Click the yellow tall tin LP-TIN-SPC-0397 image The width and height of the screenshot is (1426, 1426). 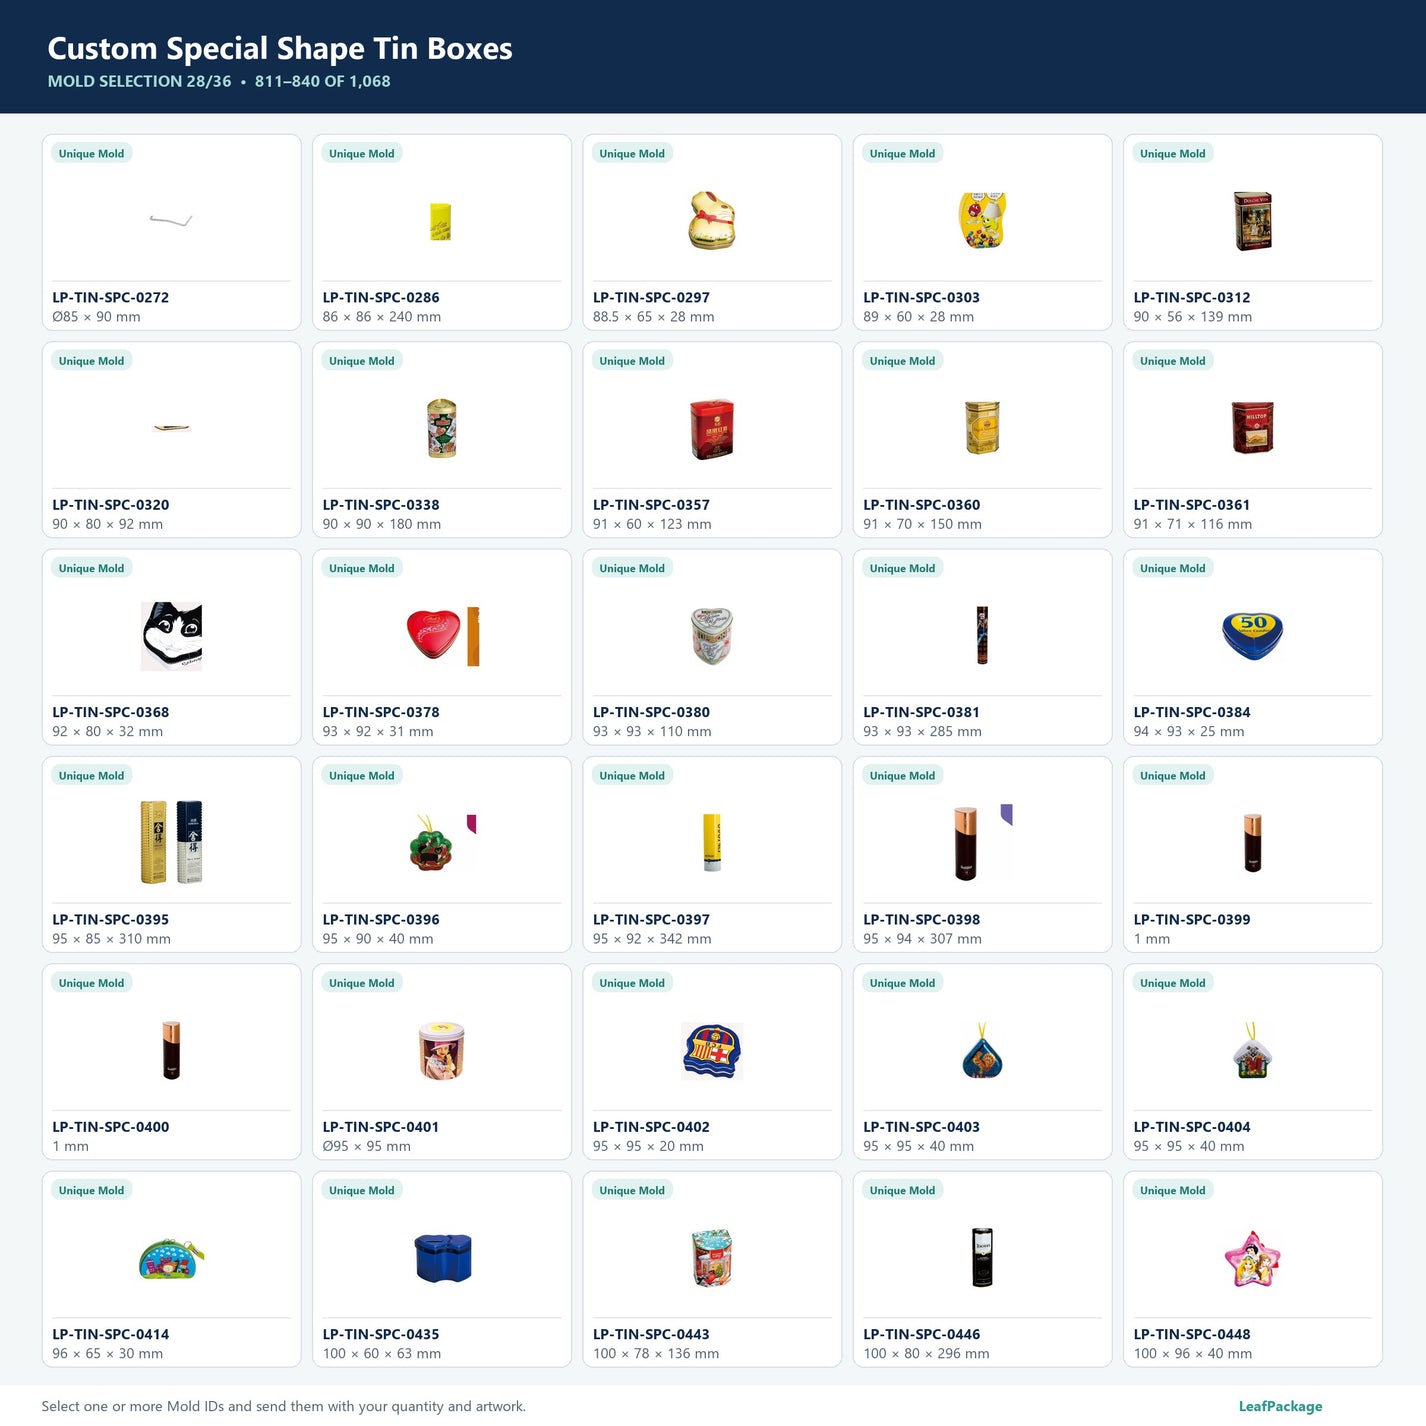tap(712, 842)
